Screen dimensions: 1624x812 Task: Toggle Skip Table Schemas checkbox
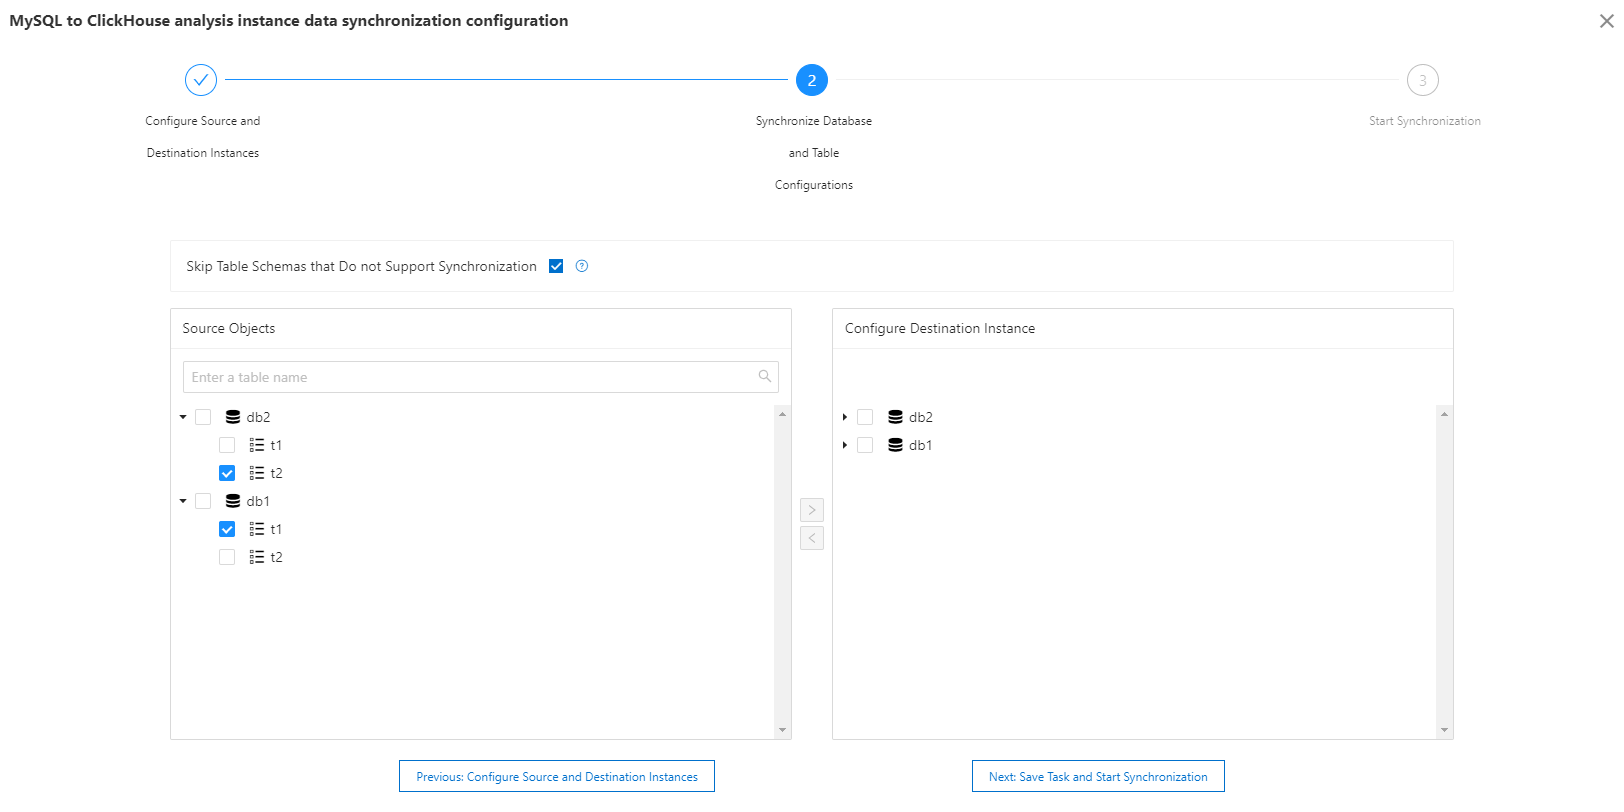point(556,266)
